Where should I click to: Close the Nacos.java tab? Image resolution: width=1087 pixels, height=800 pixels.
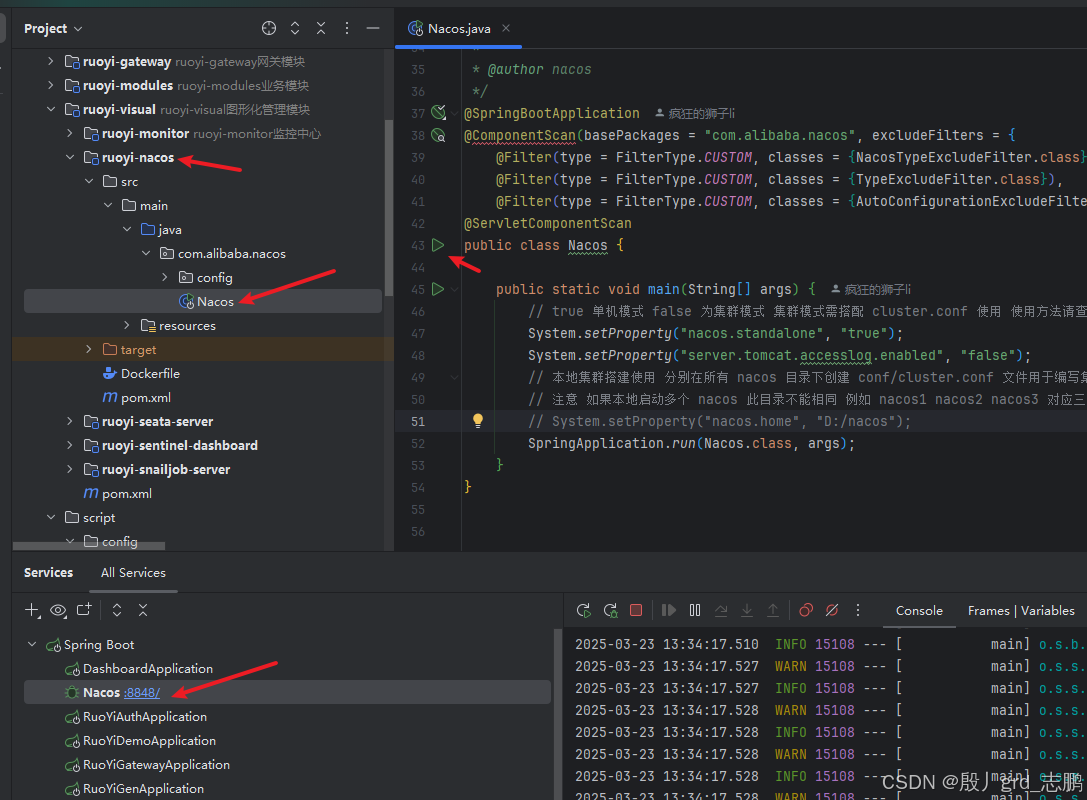[506, 28]
